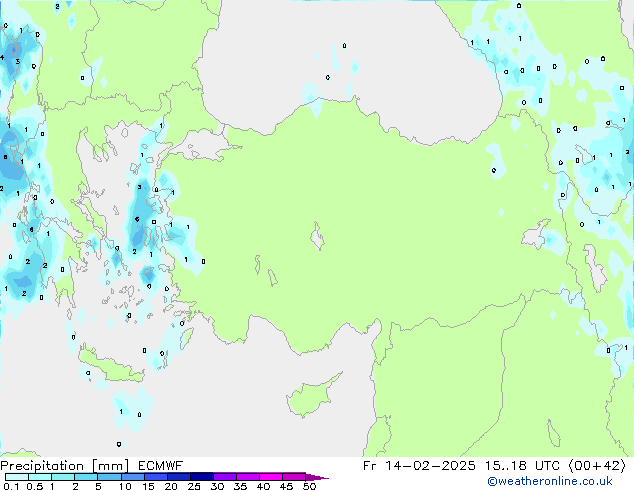
Task: Pick the 40–45 mm magenta legend swatch
Action: (x=271, y=477)
